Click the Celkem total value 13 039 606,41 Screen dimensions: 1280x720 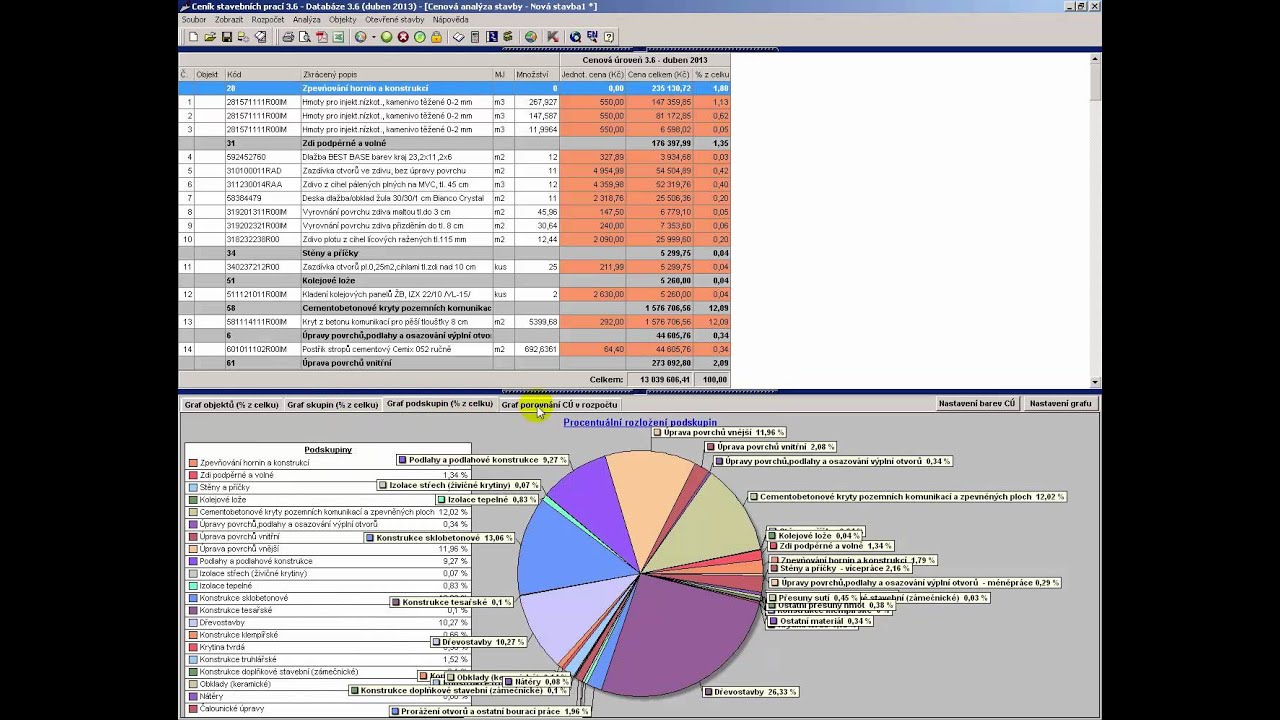(659, 380)
